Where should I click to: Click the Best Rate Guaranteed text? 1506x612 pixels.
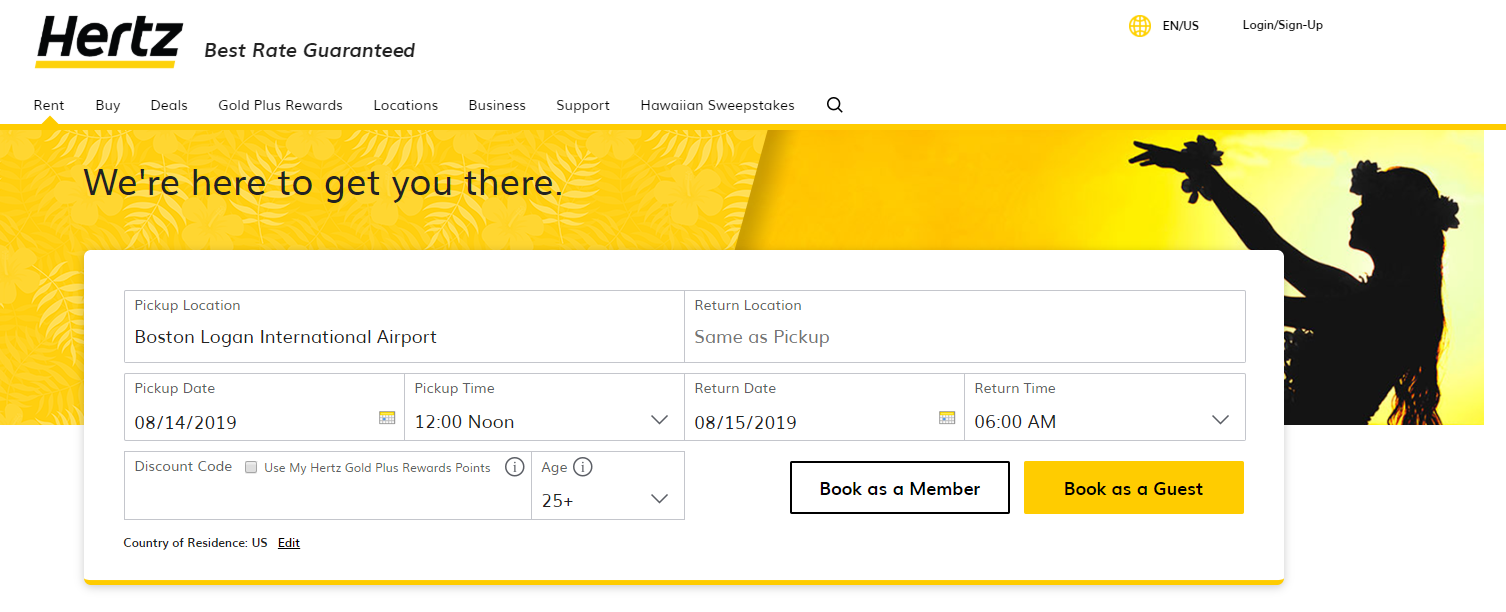point(310,50)
